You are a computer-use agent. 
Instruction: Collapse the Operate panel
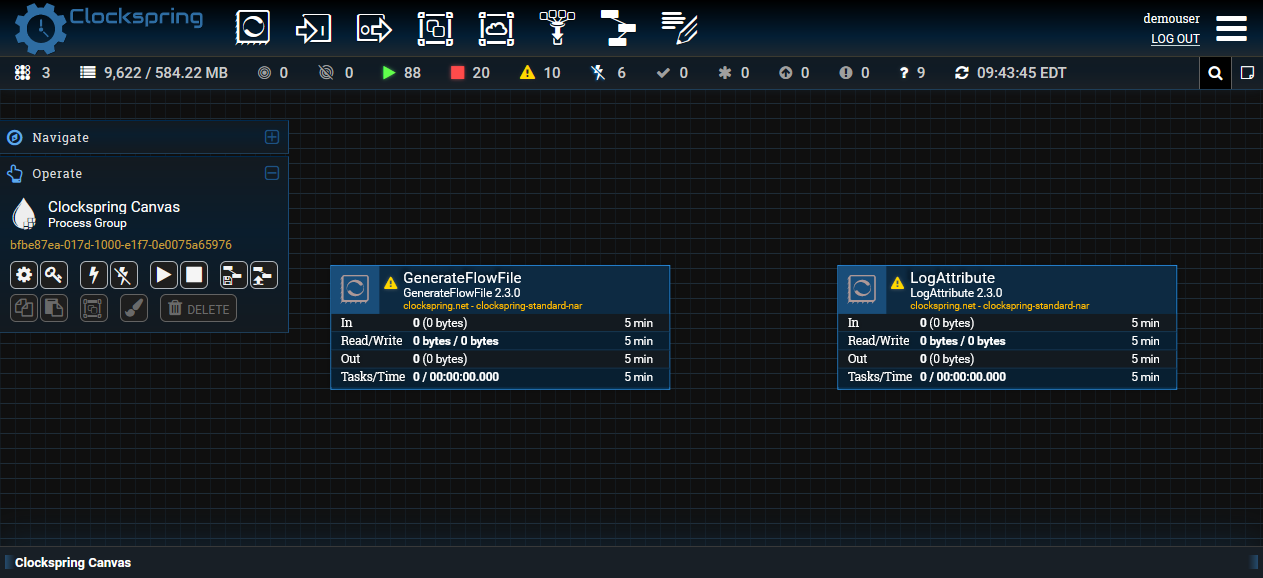(271, 173)
